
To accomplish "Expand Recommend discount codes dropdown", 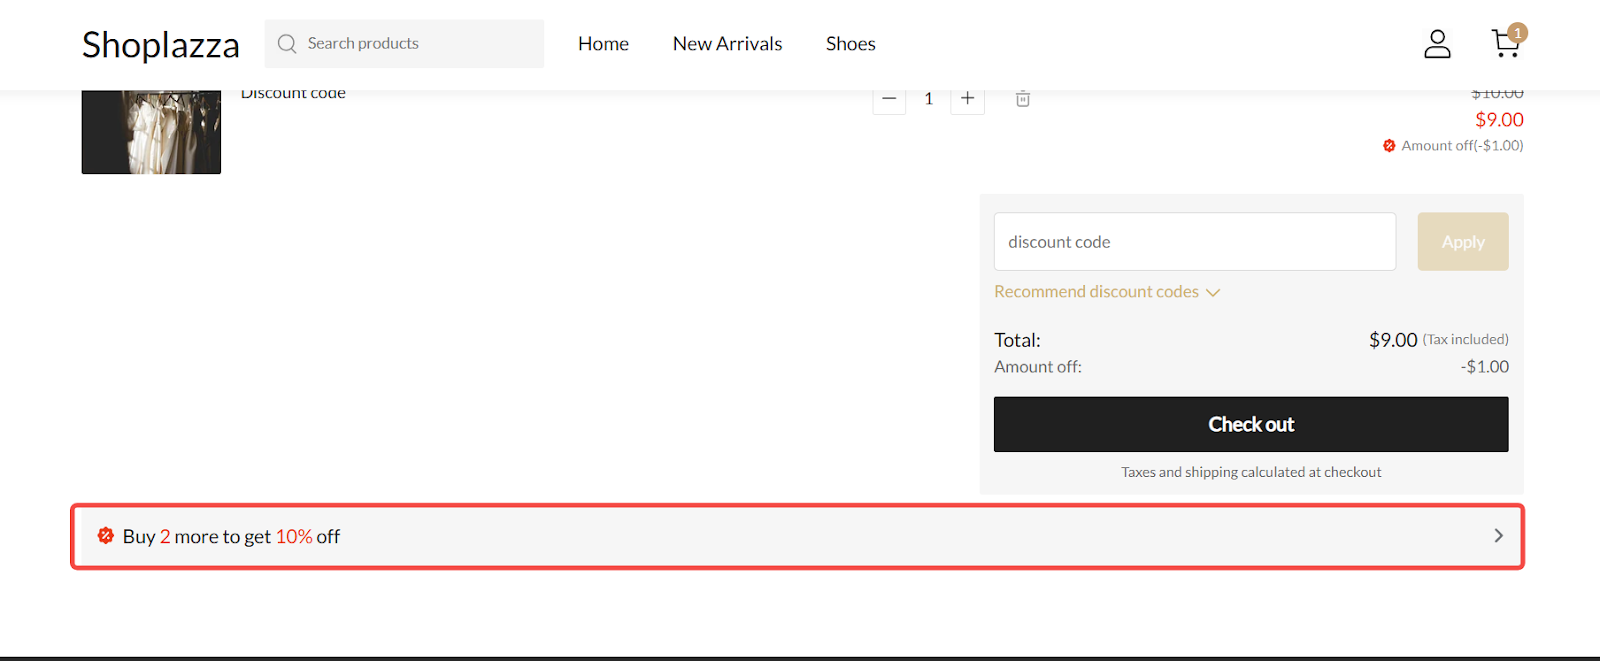I will point(1106,292).
